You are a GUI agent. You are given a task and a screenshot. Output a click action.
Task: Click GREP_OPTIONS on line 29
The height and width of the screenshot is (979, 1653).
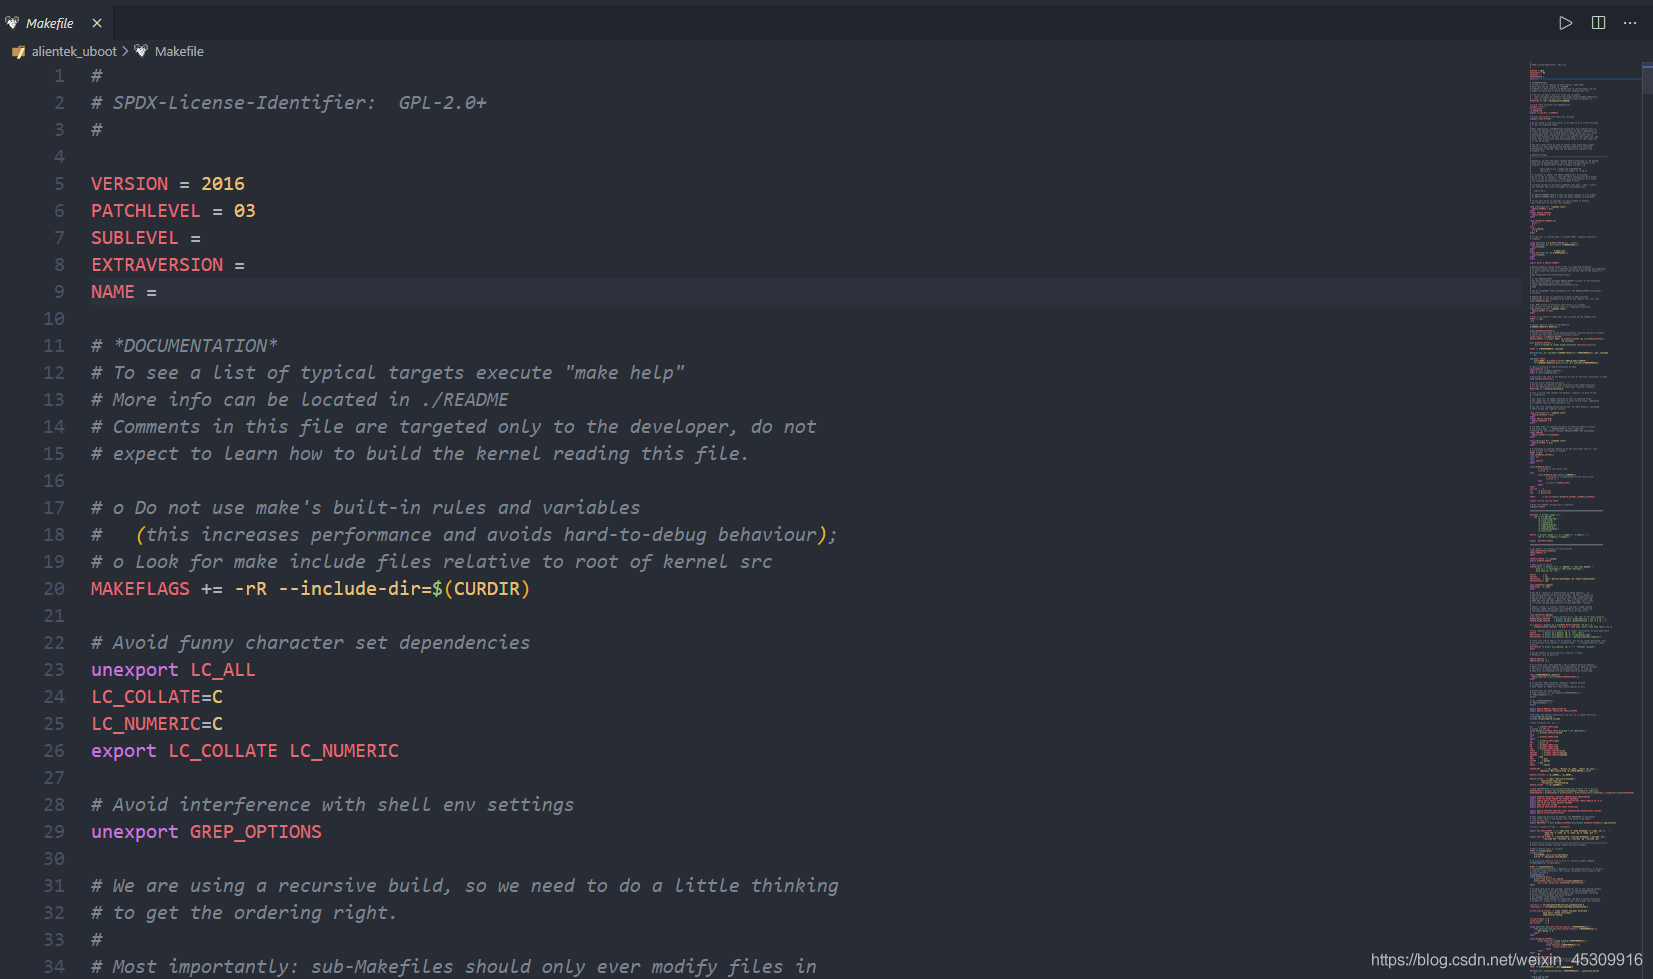(x=256, y=832)
